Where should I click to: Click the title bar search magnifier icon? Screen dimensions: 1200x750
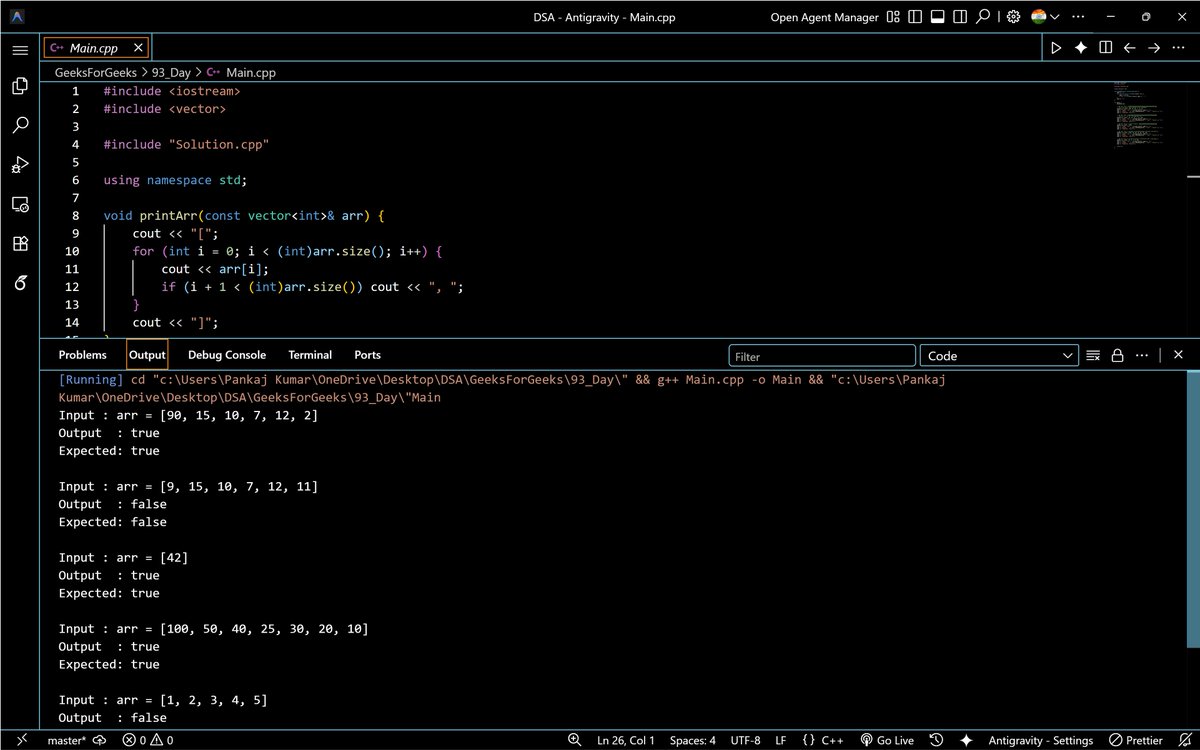tap(984, 17)
